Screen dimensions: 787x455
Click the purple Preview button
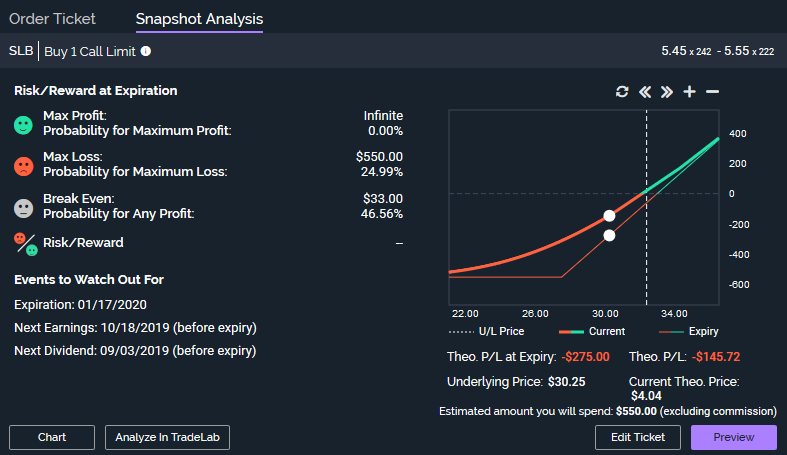(733, 437)
